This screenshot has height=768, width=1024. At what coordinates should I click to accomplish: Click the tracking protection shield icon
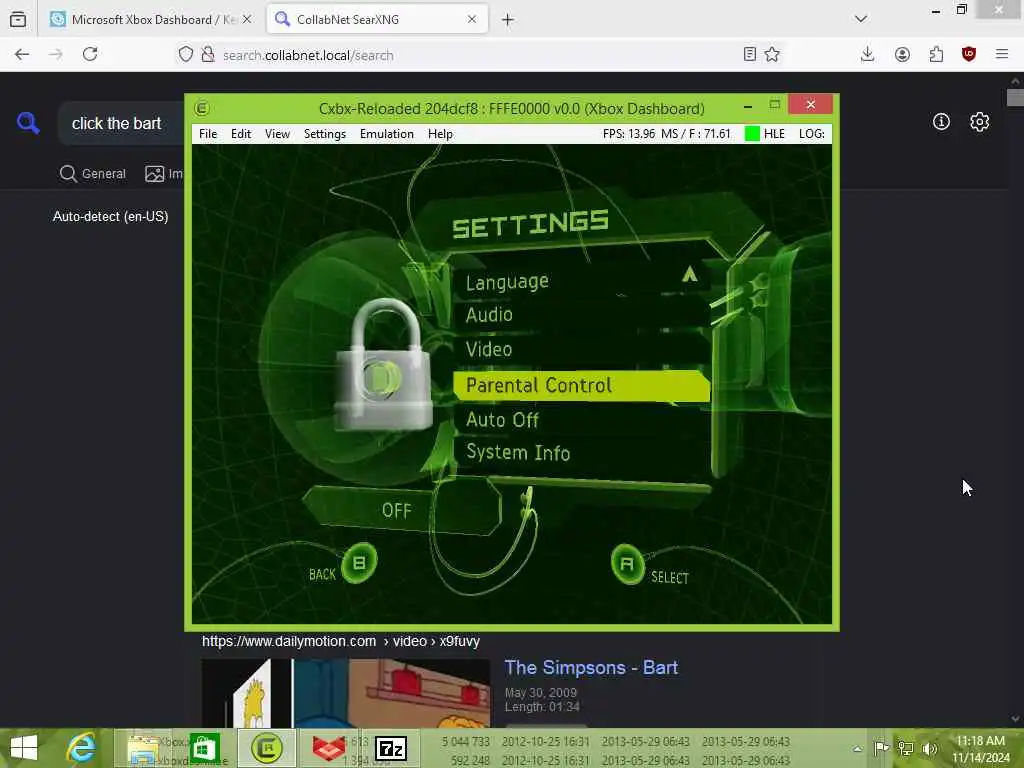[x=186, y=54]
